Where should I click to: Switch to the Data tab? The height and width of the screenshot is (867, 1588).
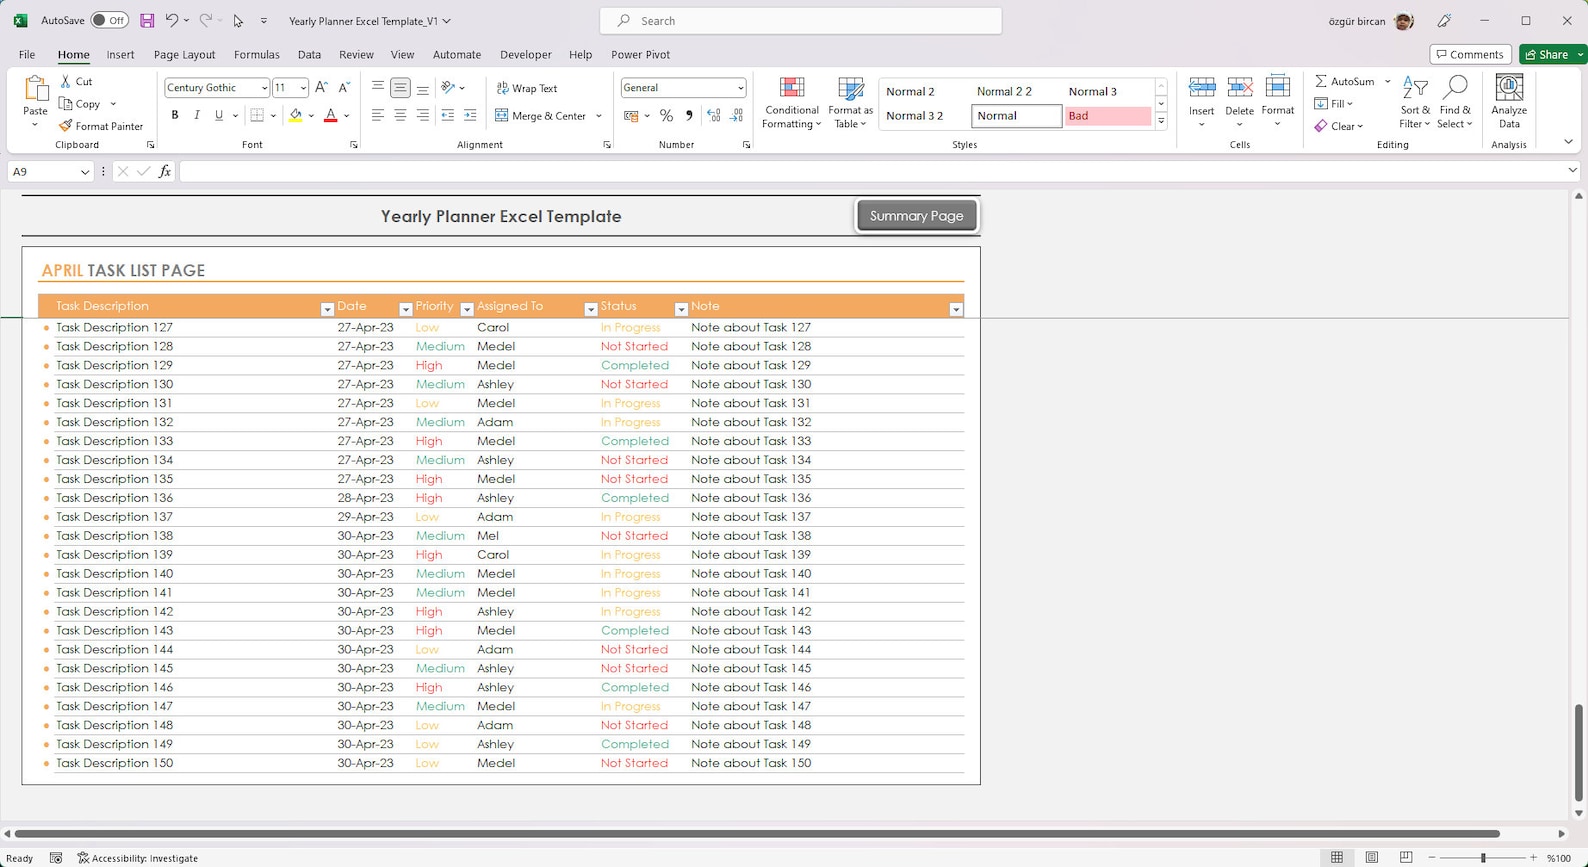point(309,54)
